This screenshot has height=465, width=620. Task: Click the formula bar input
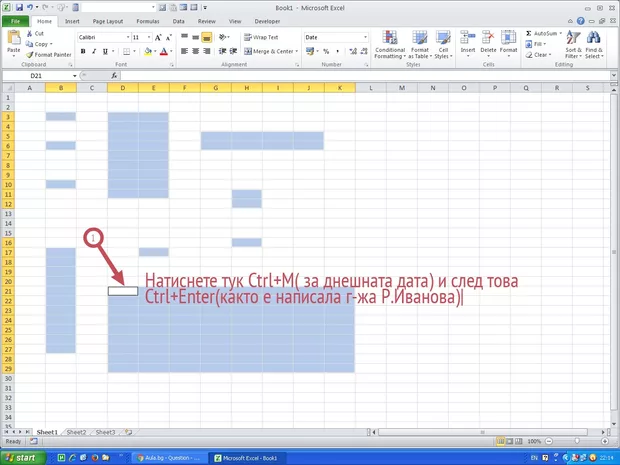click(366, 76)
